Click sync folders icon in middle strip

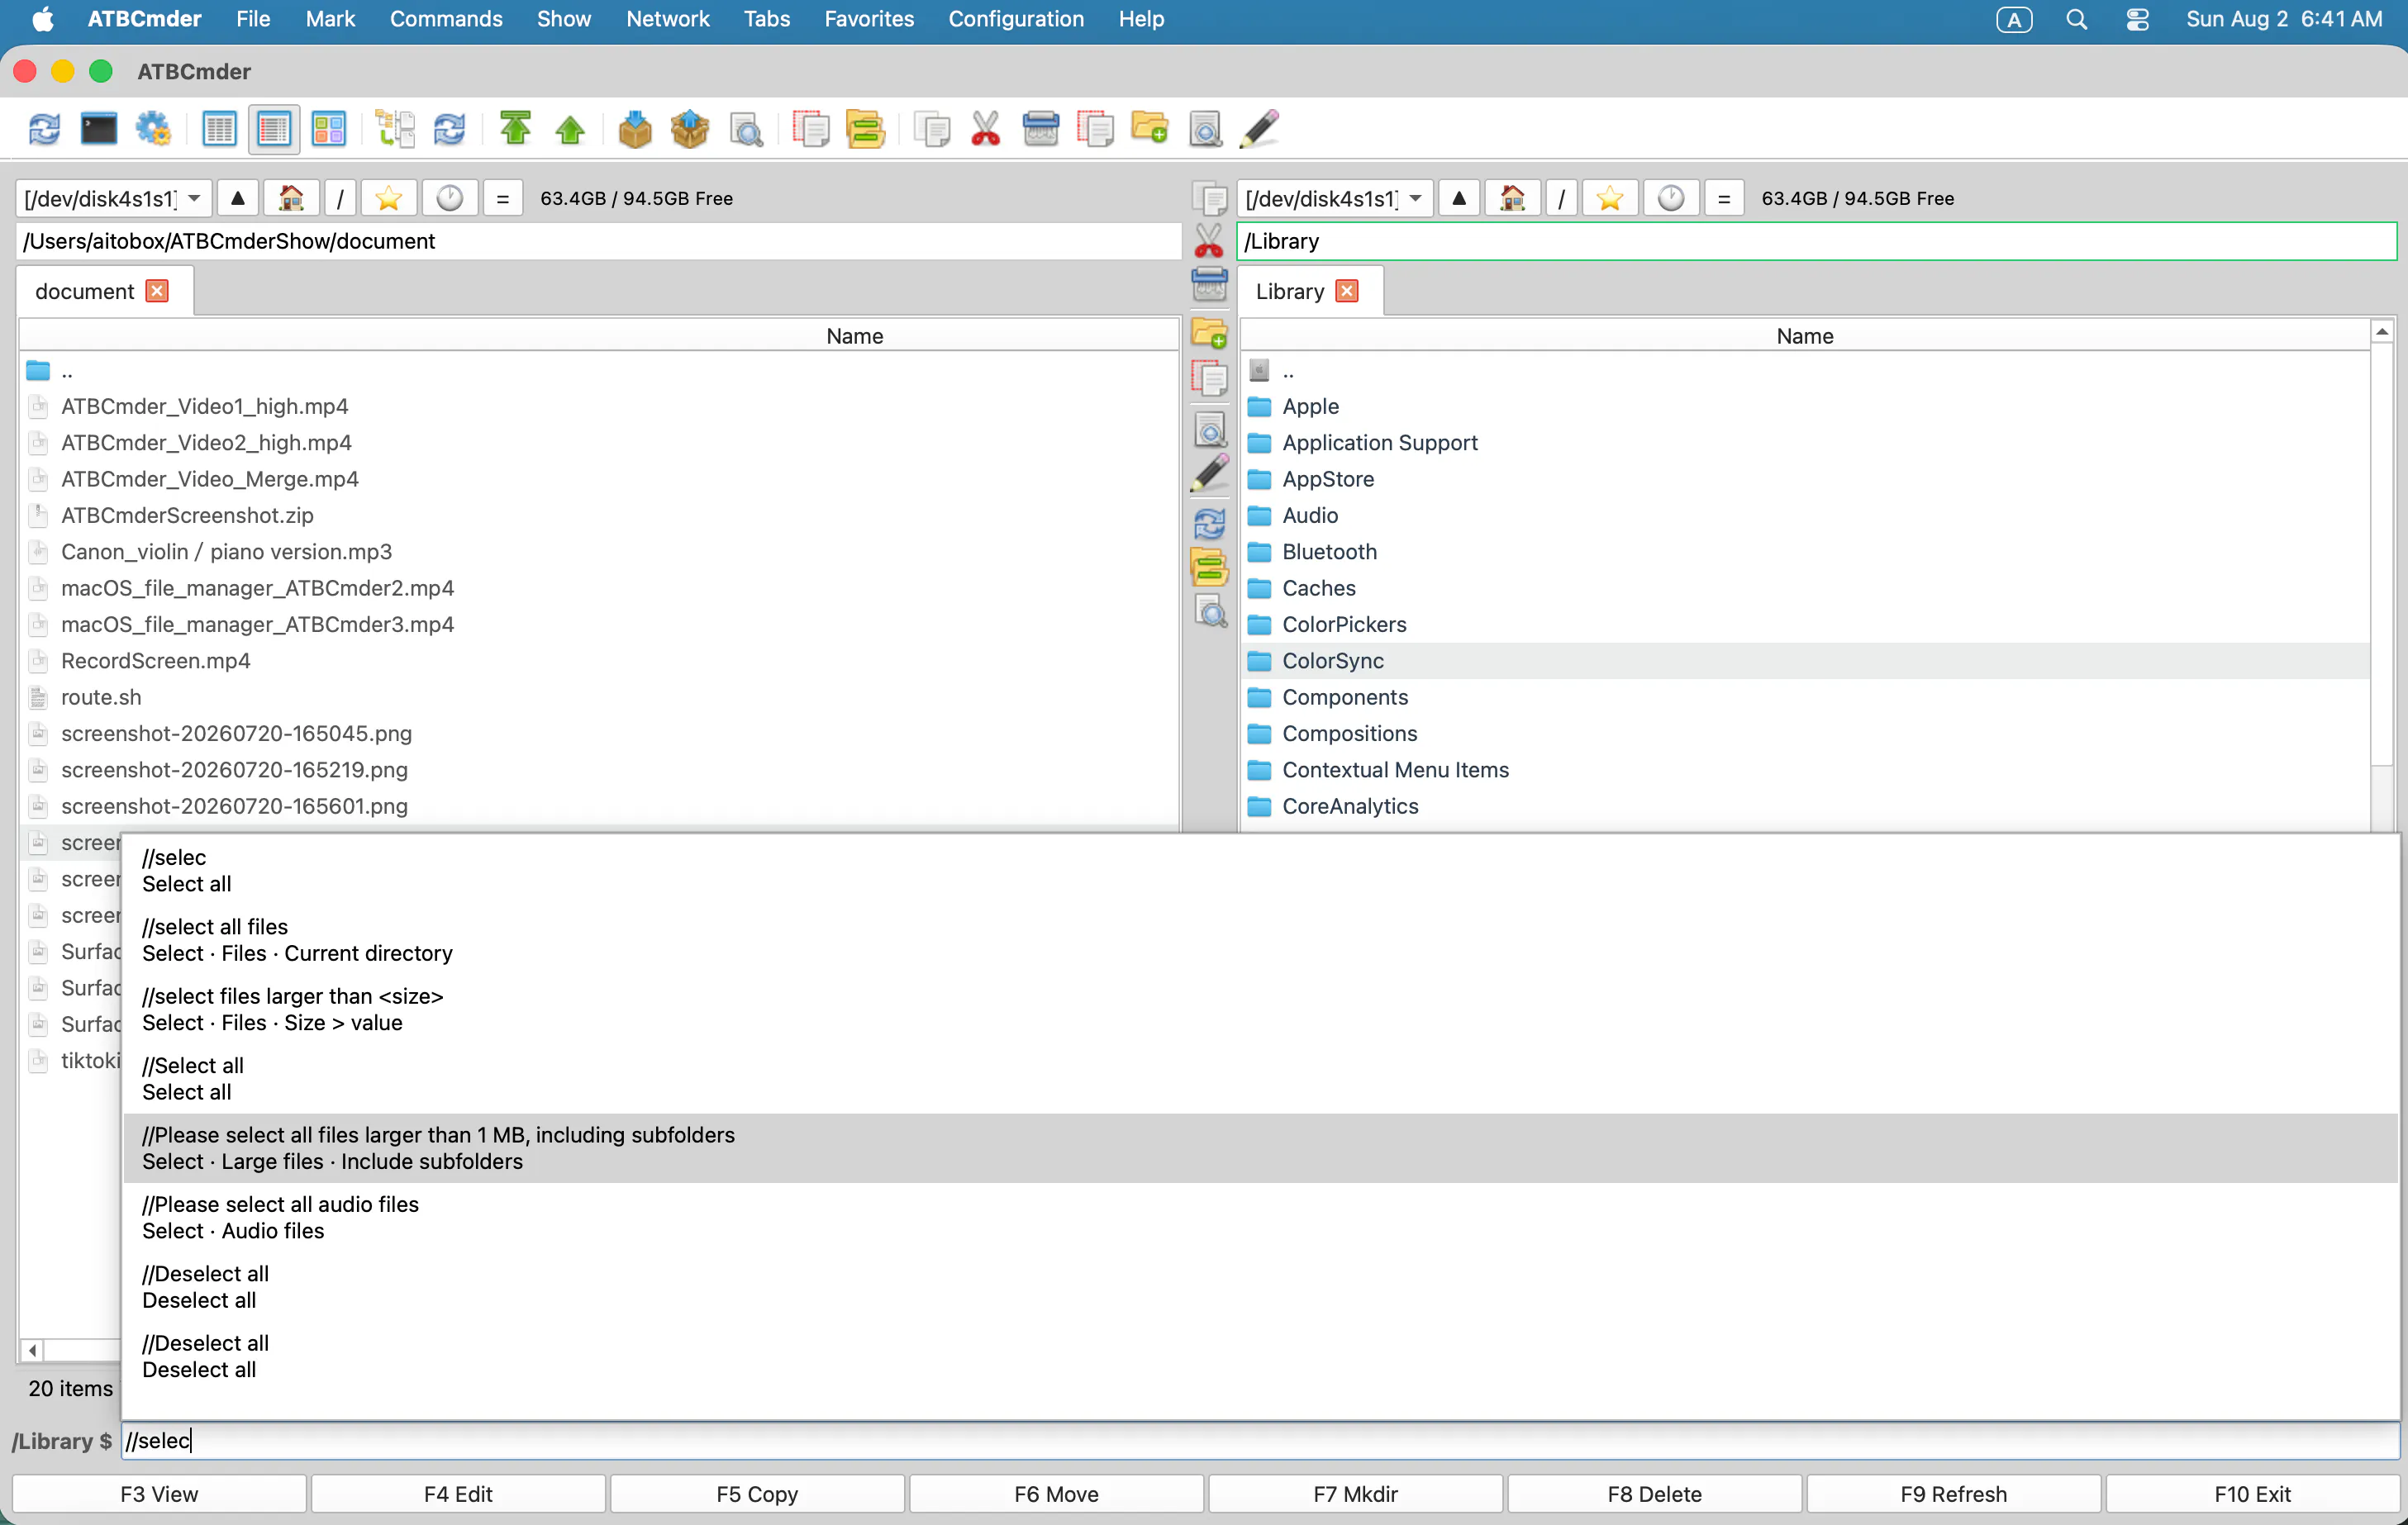pos(1209,568)
